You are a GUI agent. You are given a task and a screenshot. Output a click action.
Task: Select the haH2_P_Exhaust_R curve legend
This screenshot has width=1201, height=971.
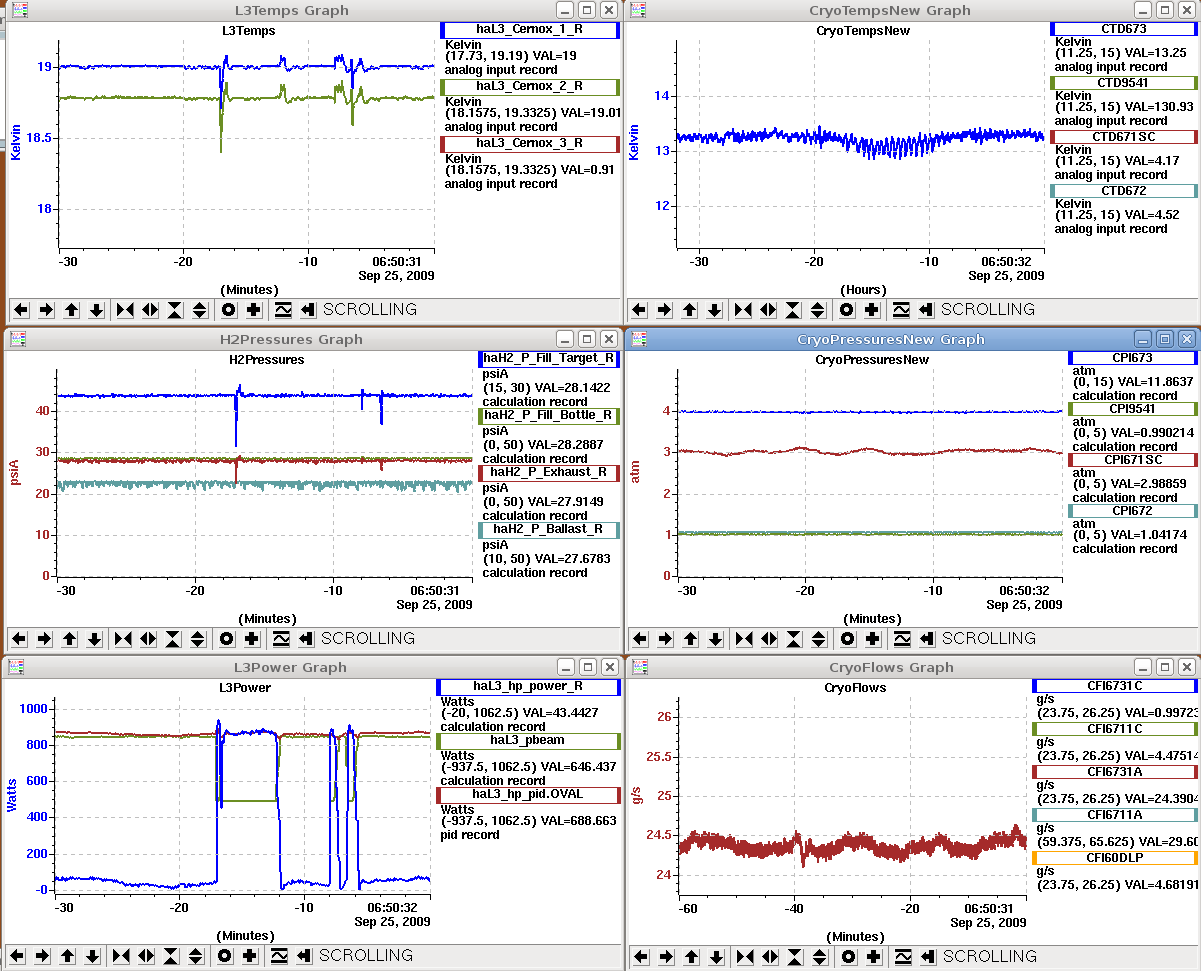click(549, 472)
